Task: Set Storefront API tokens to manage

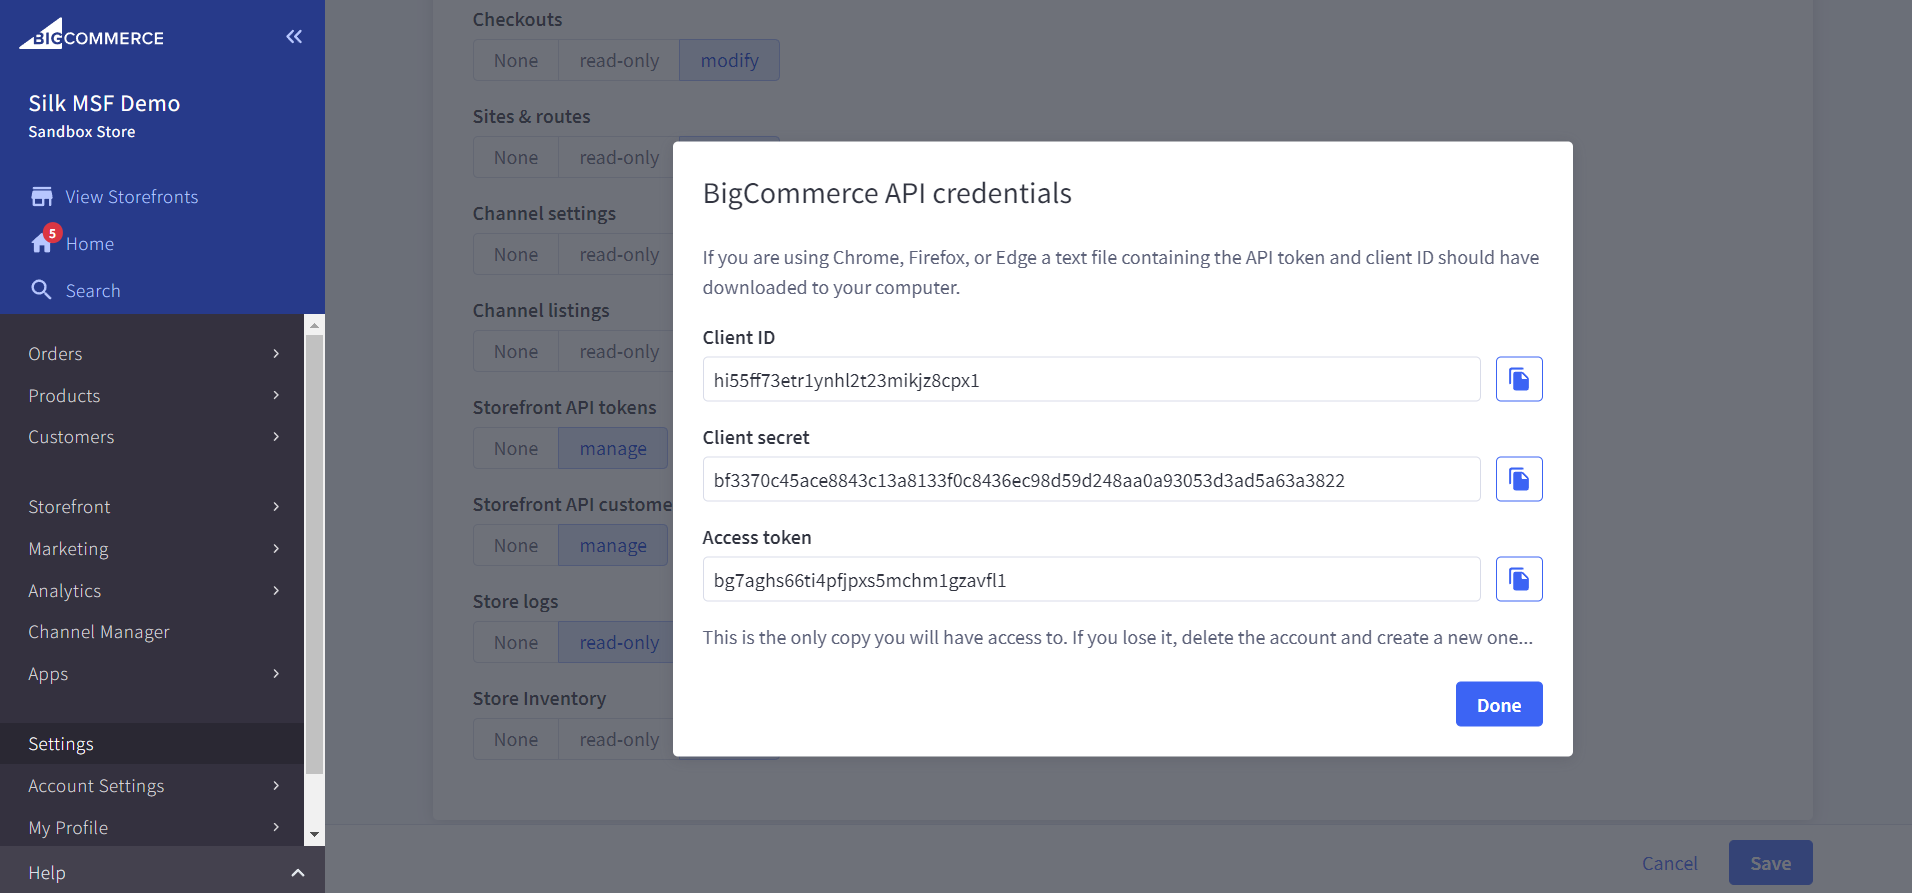Action: (613, 448)
